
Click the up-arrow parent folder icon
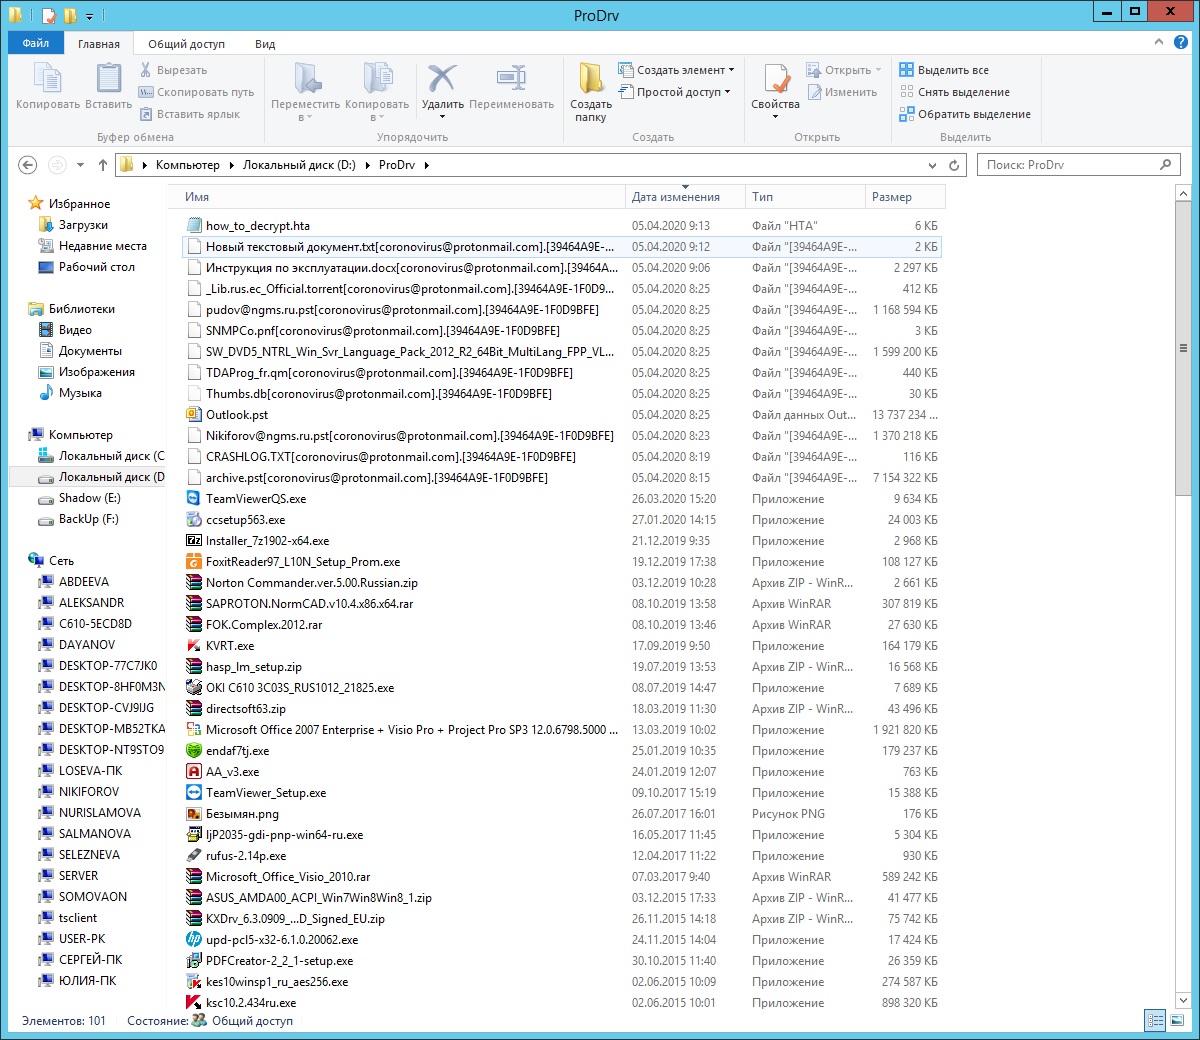tap(103, 165)
